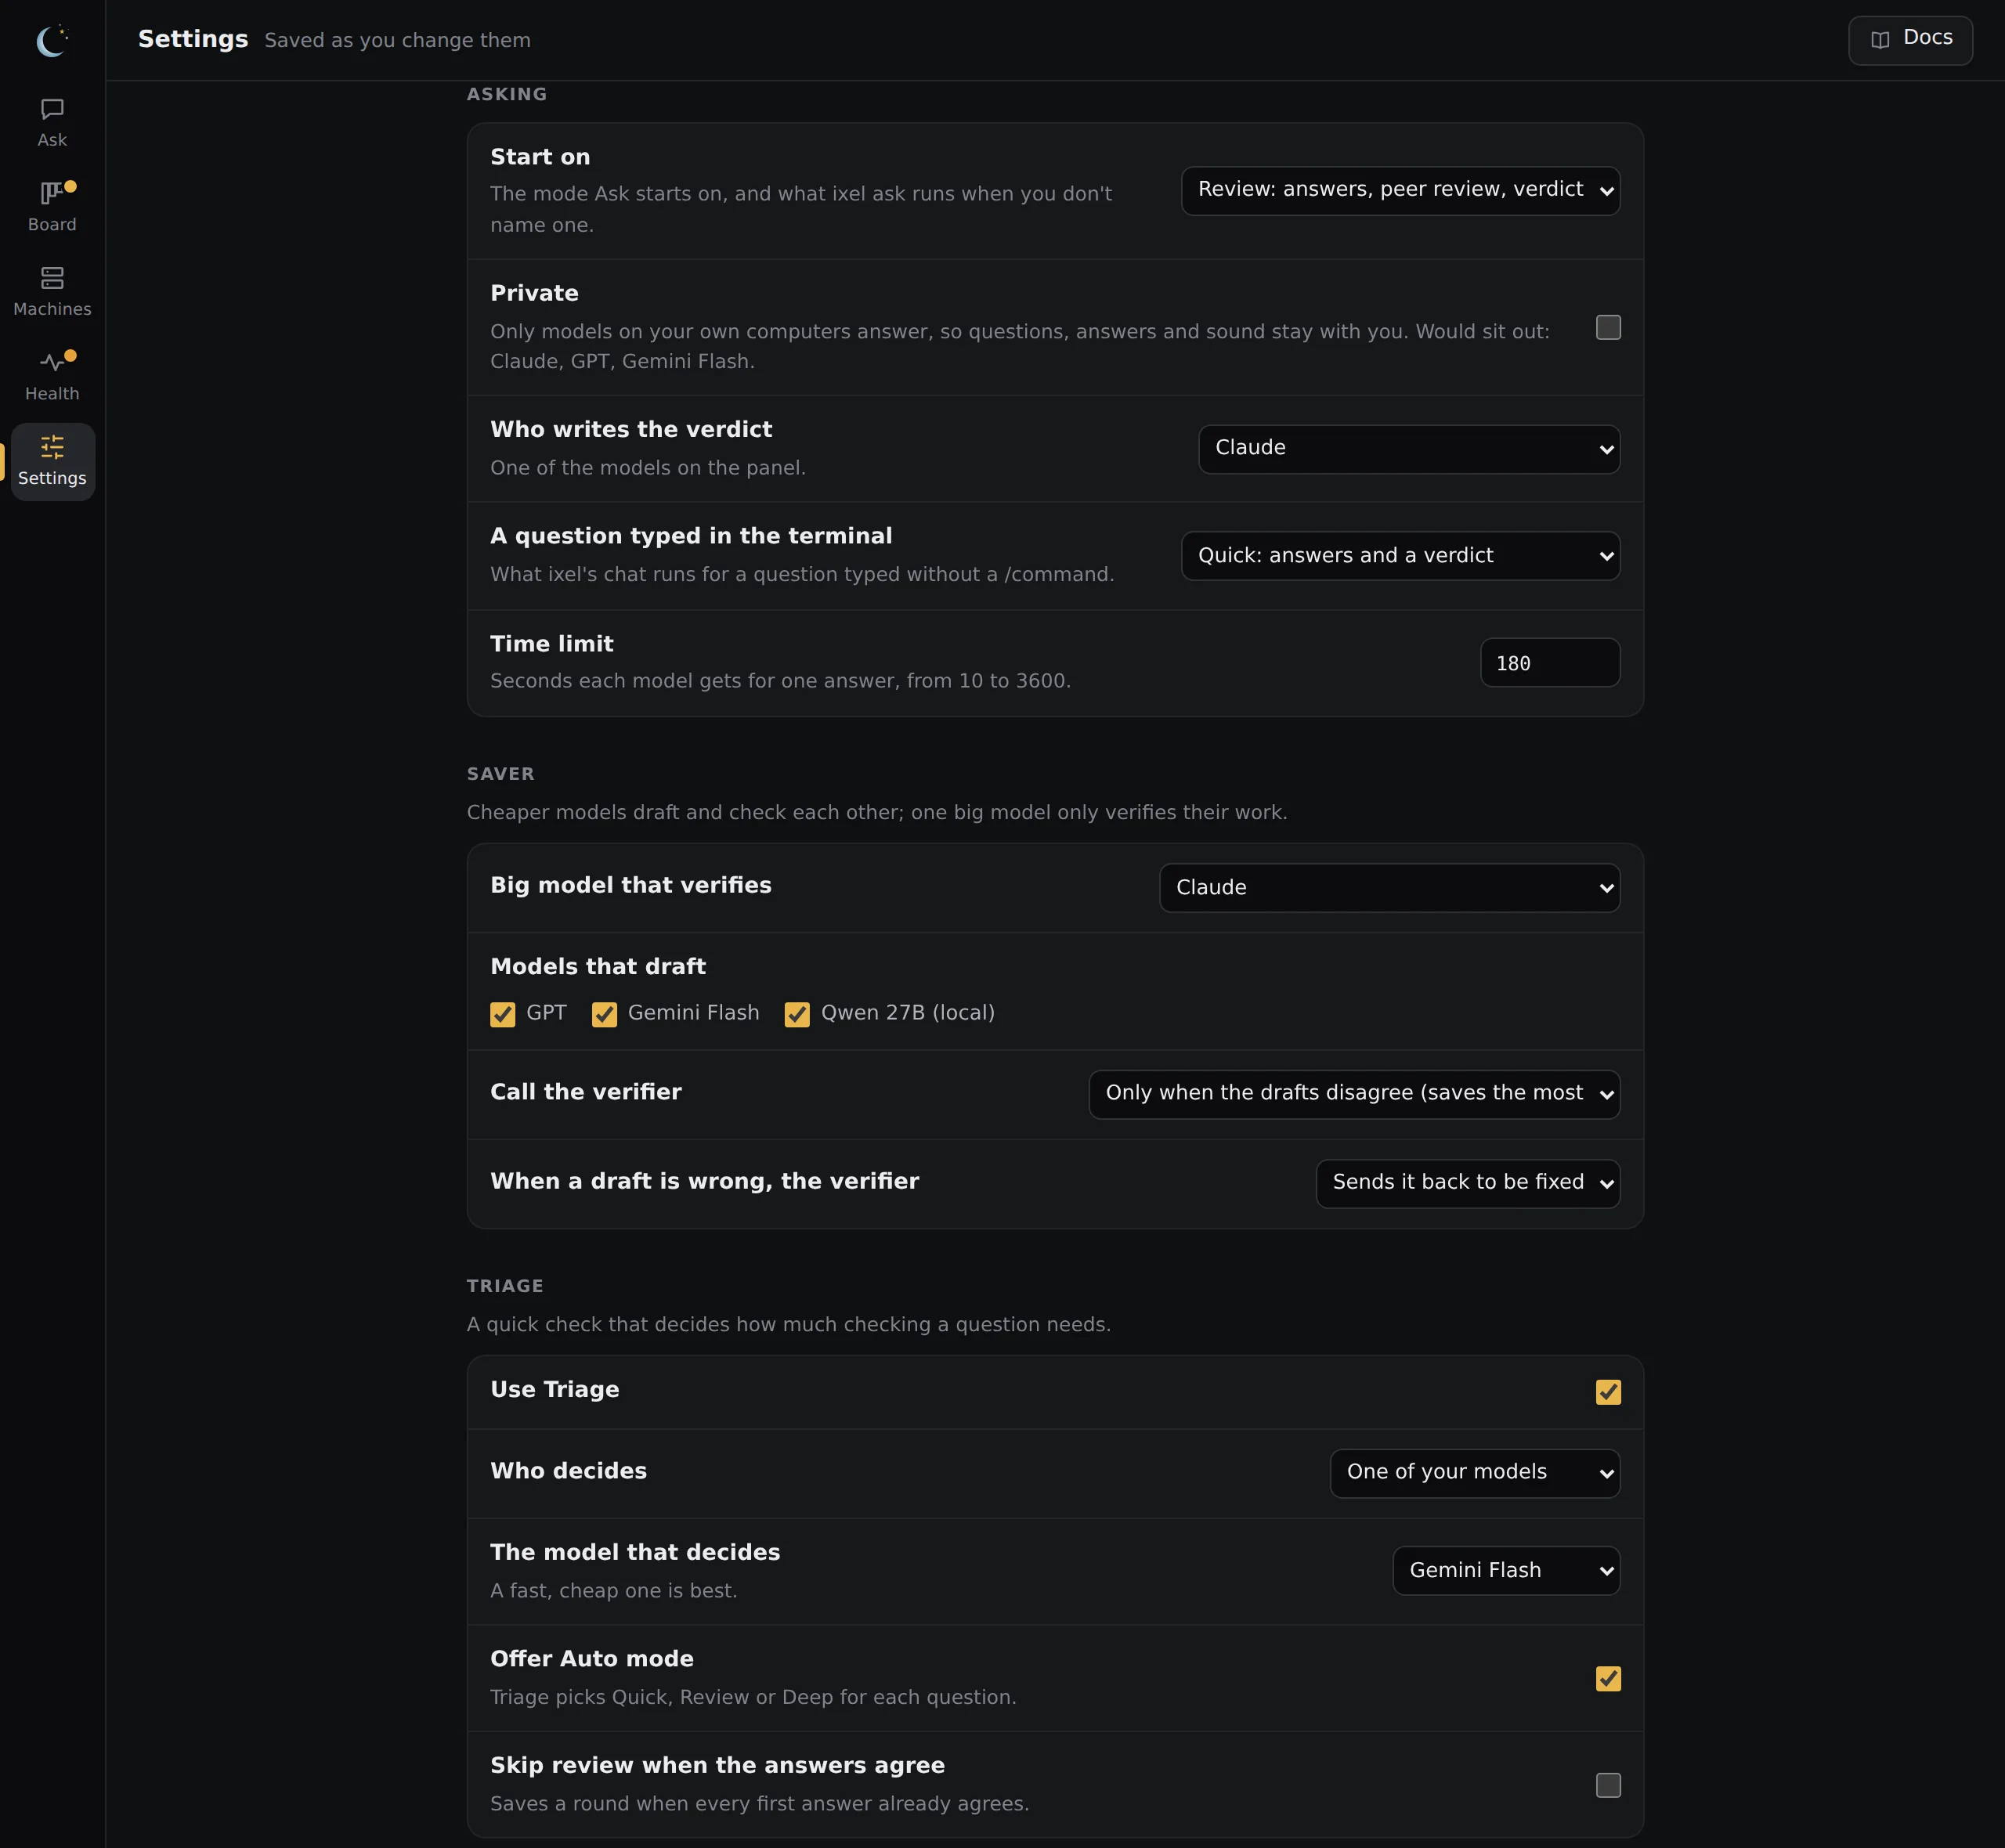Click 'Cheaper models draft and check' description
2005x1848 pixels.
click(877, 813)
